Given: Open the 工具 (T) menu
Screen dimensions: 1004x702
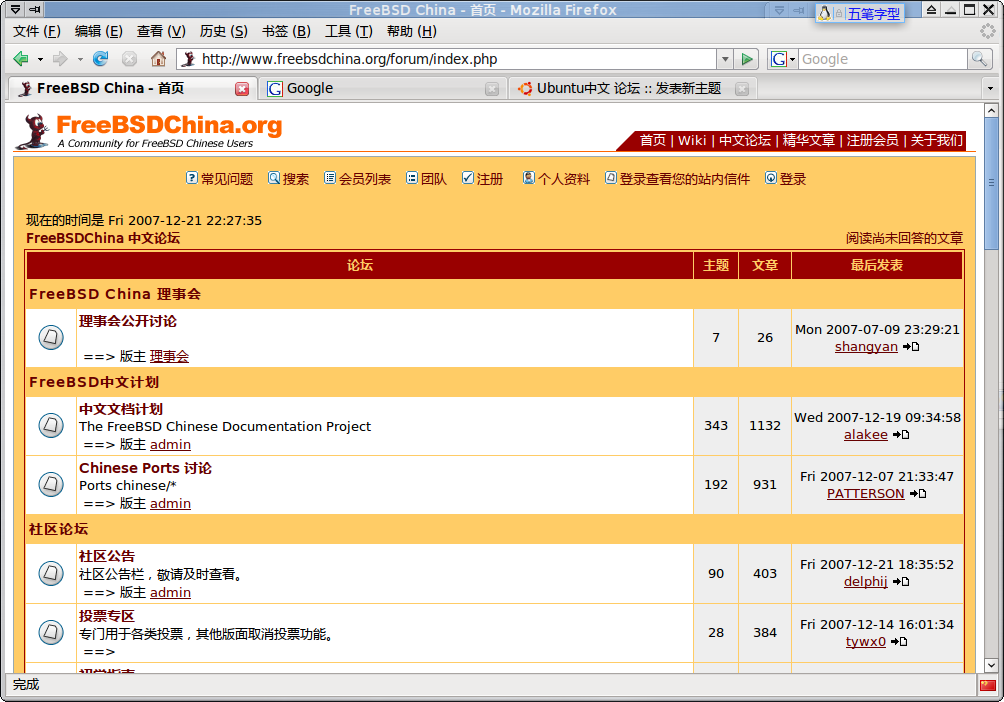Looking at the screenshot, I should click(x=349, y=31).
